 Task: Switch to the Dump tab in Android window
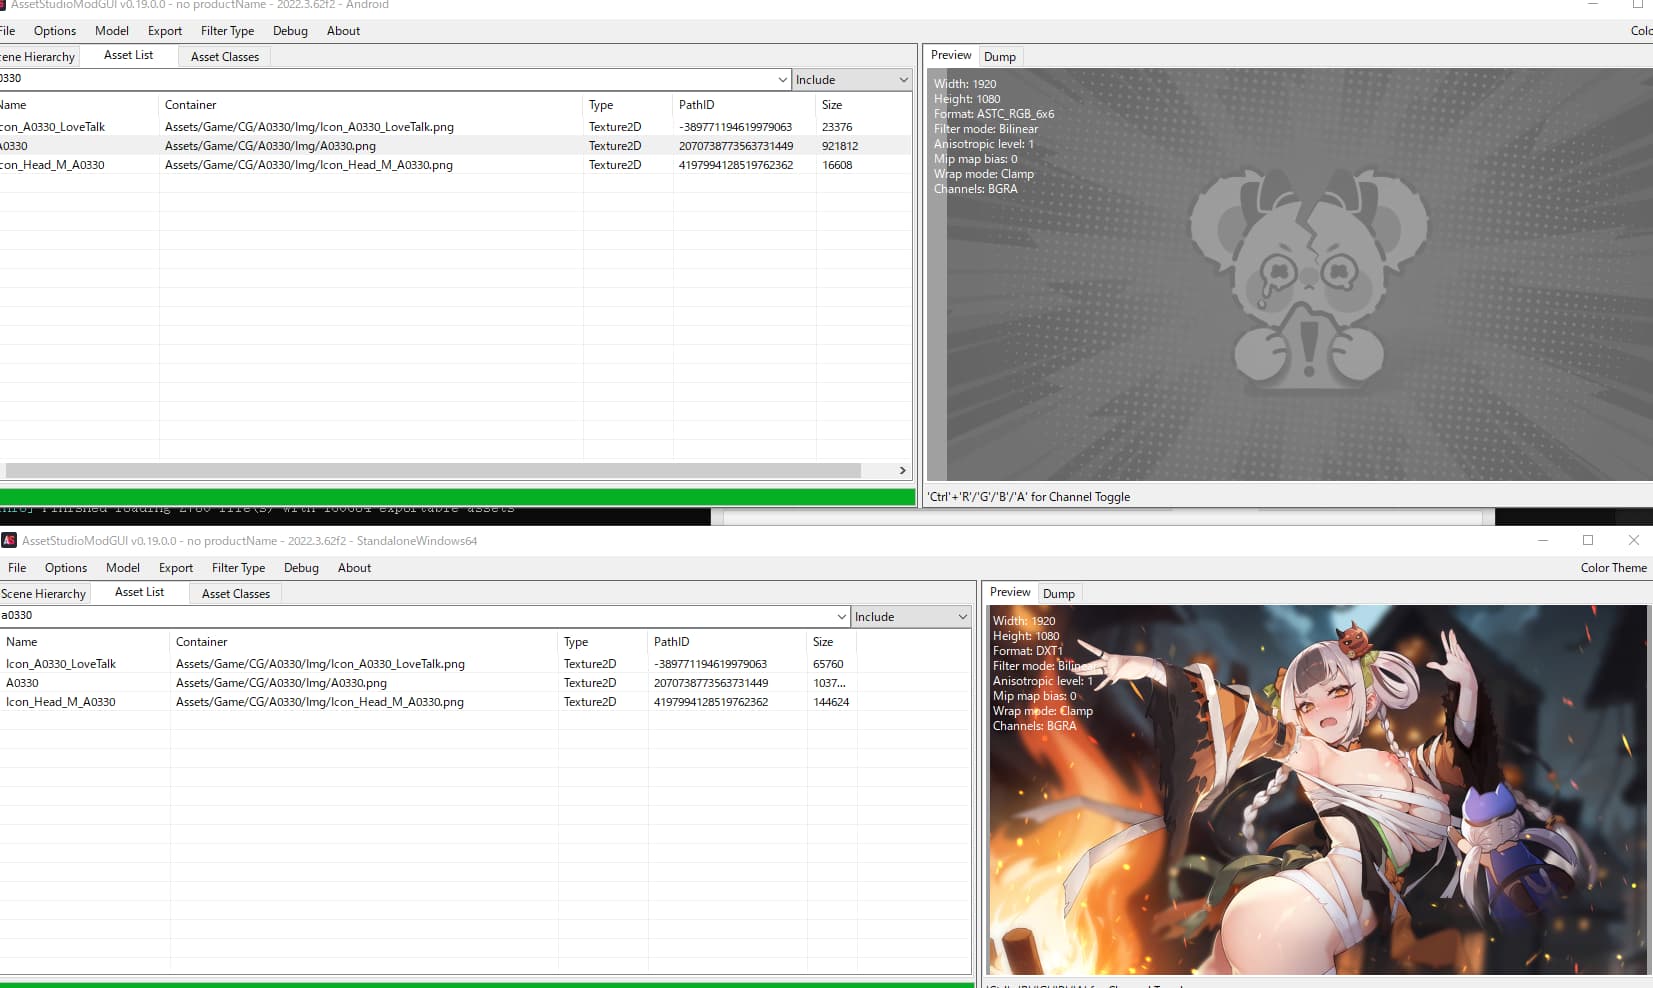tap(999, 57)
